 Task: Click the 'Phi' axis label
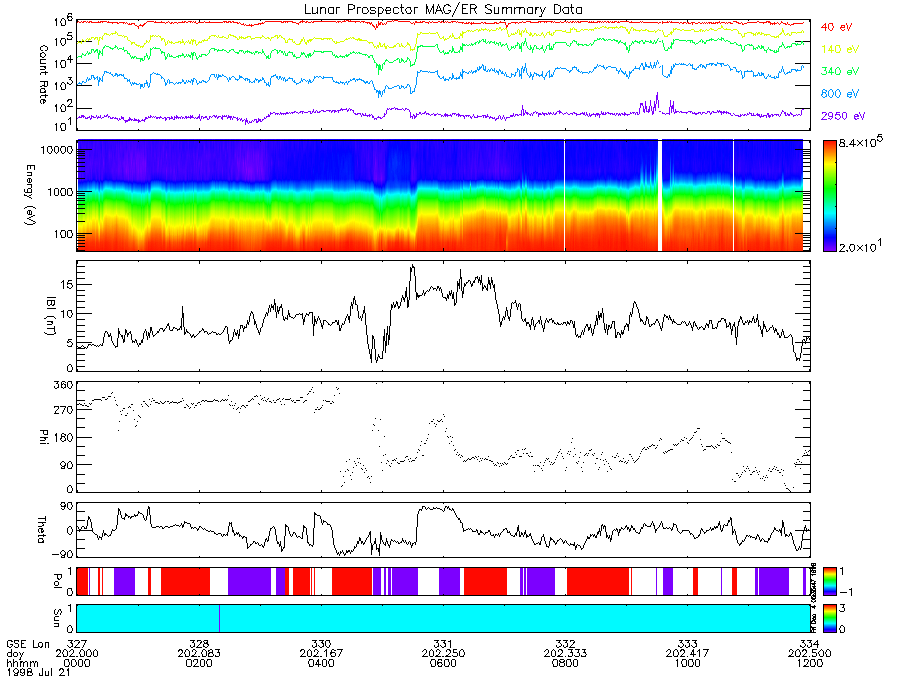pyautogui.click(x=43, y=436)
